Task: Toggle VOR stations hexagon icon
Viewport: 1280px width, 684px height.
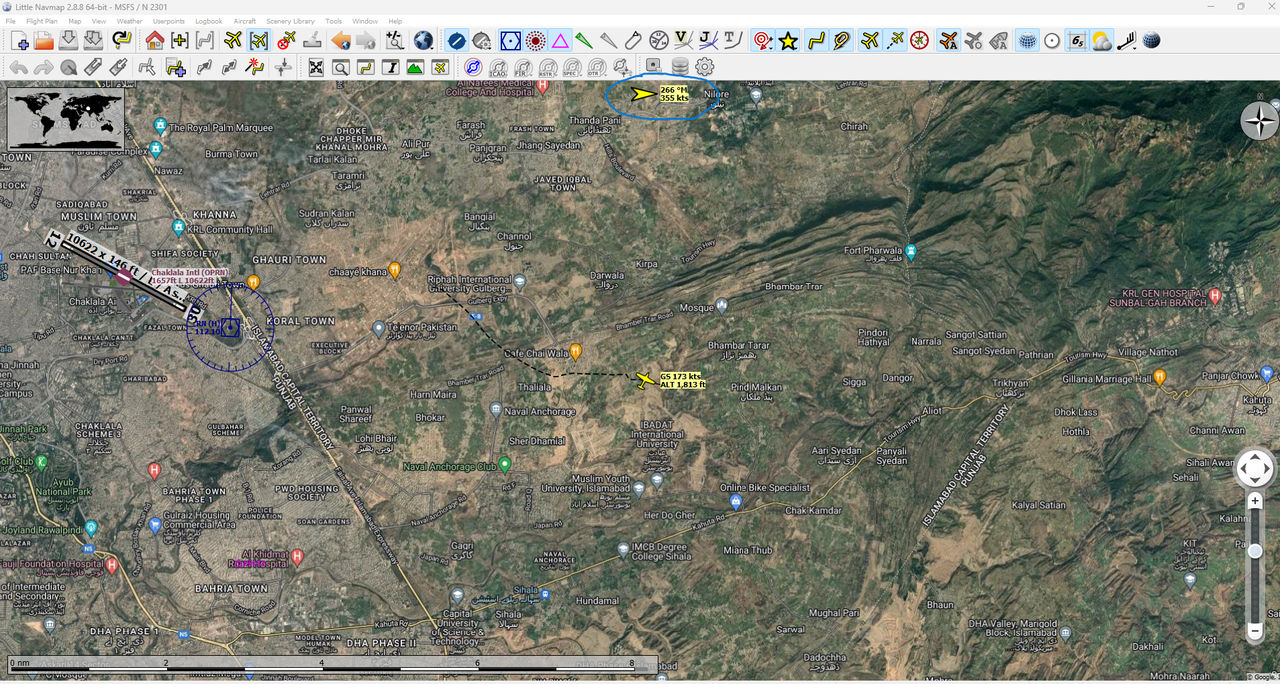Action: pos(510,41)
